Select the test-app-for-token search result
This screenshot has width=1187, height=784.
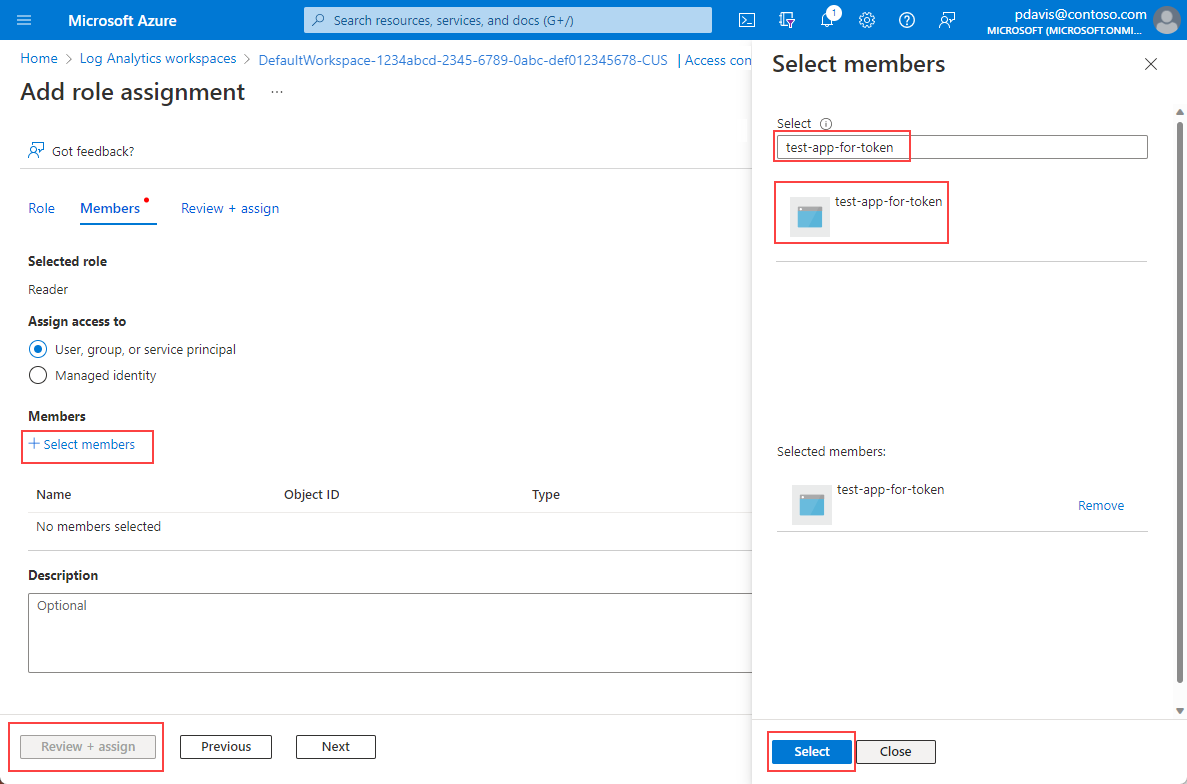pos(861,212)
